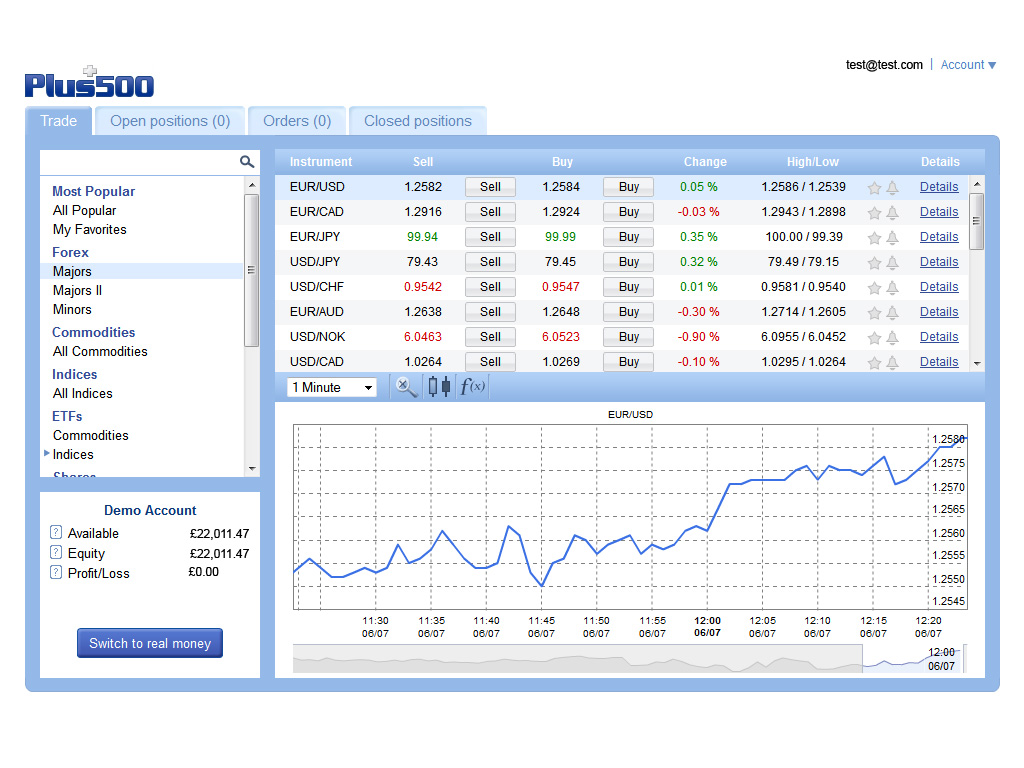
Task: Sort by the Instrument column header
Action: pyautogui.click(x=321, y=162)
